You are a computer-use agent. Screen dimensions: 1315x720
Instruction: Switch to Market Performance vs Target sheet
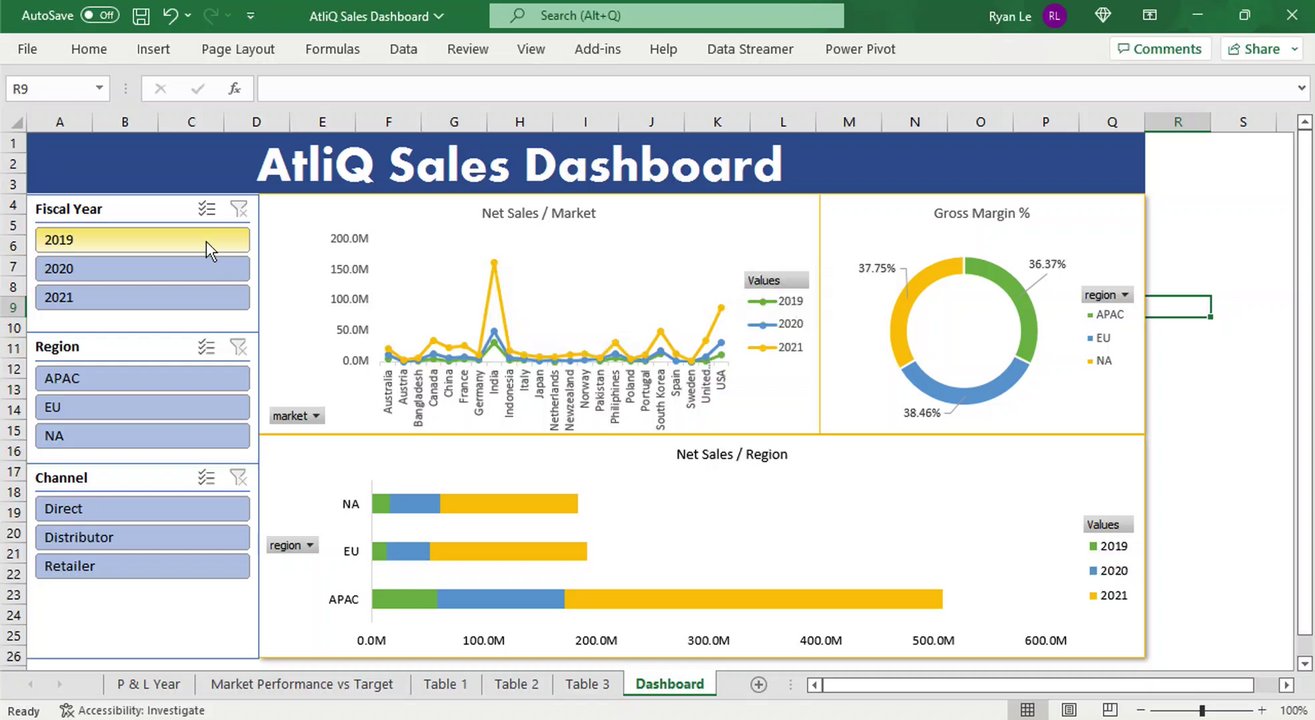(x=302, y=684)
